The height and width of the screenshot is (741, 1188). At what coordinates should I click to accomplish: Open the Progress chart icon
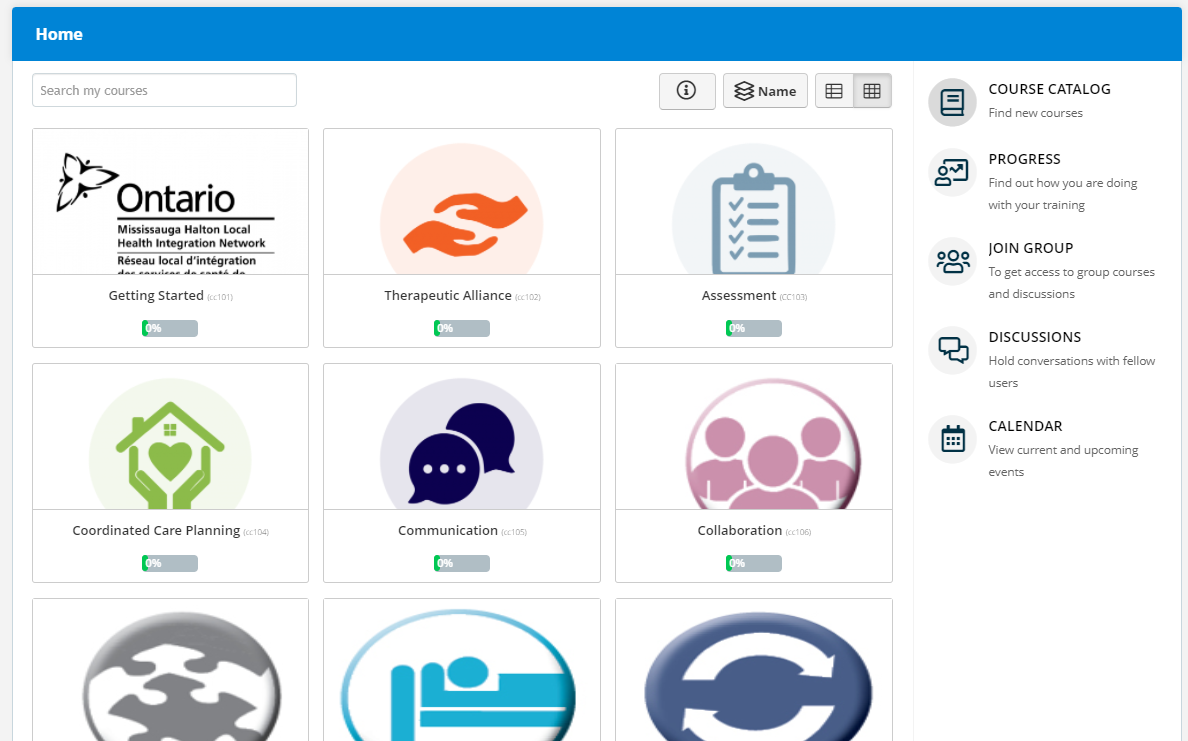[x=952, y=172]
